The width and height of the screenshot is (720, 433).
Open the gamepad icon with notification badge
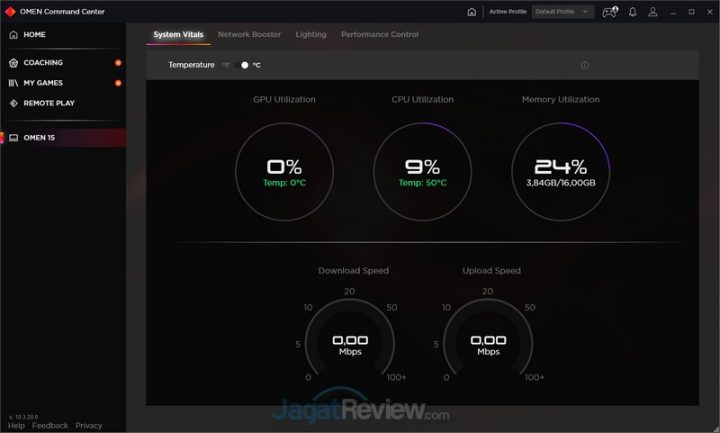(x=608, y=12)
